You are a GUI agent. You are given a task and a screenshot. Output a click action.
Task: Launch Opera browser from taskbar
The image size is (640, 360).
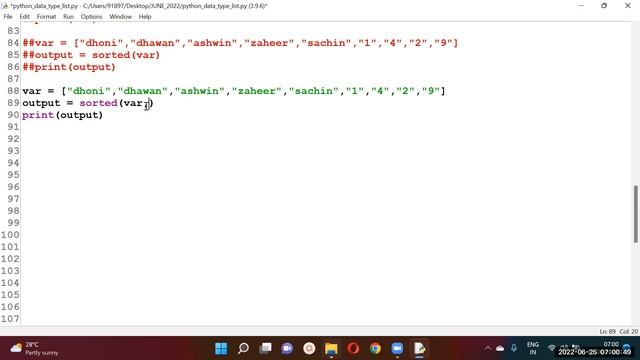[x=353, y=349]
